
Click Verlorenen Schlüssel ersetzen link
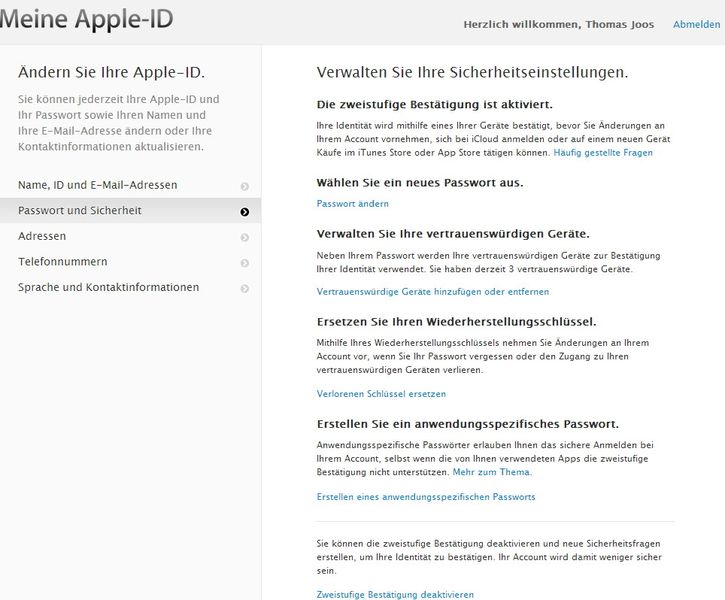381,394
